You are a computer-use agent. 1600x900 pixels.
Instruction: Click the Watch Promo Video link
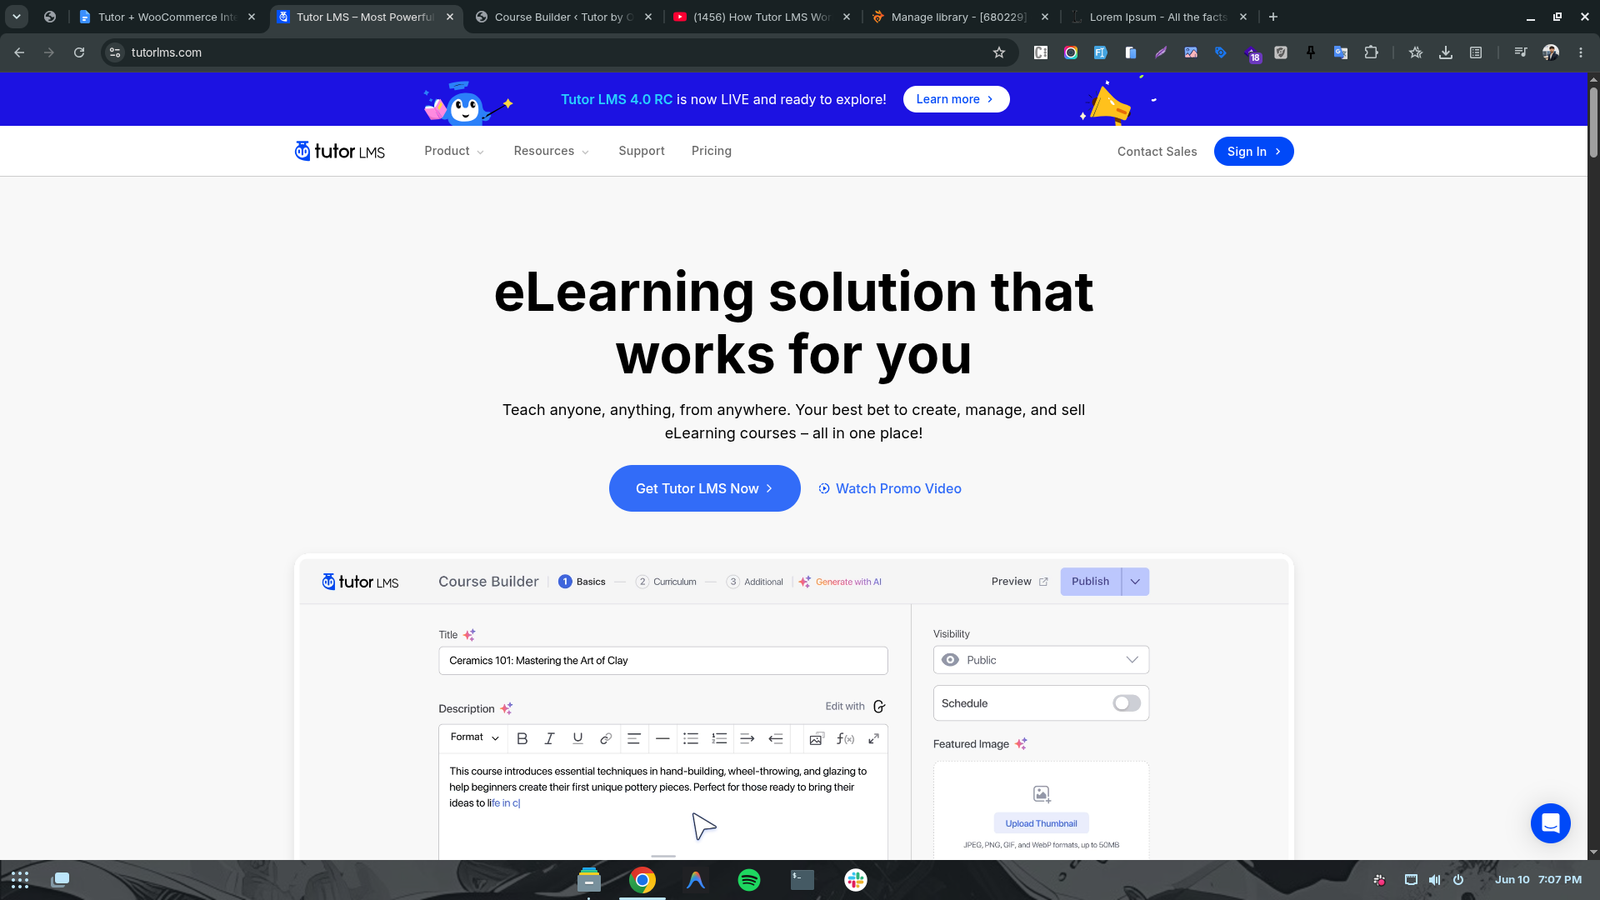pos(890,489)
